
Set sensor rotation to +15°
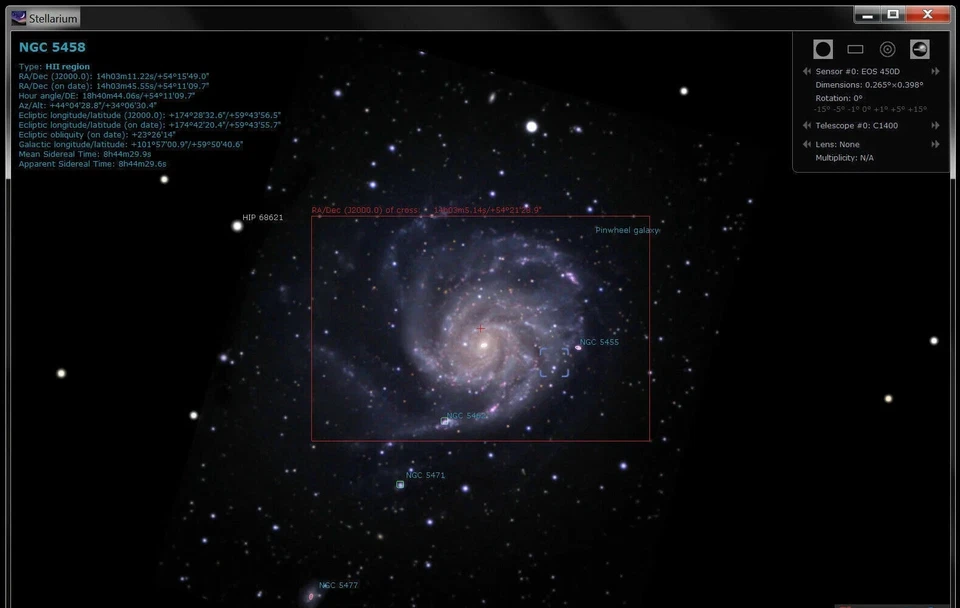point(918,109)
